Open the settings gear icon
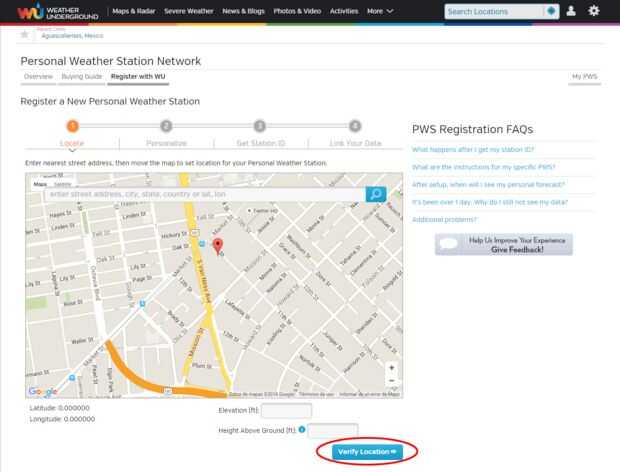Screen dimensions: 620x472 pyautogui.click(x=594, y=11)
